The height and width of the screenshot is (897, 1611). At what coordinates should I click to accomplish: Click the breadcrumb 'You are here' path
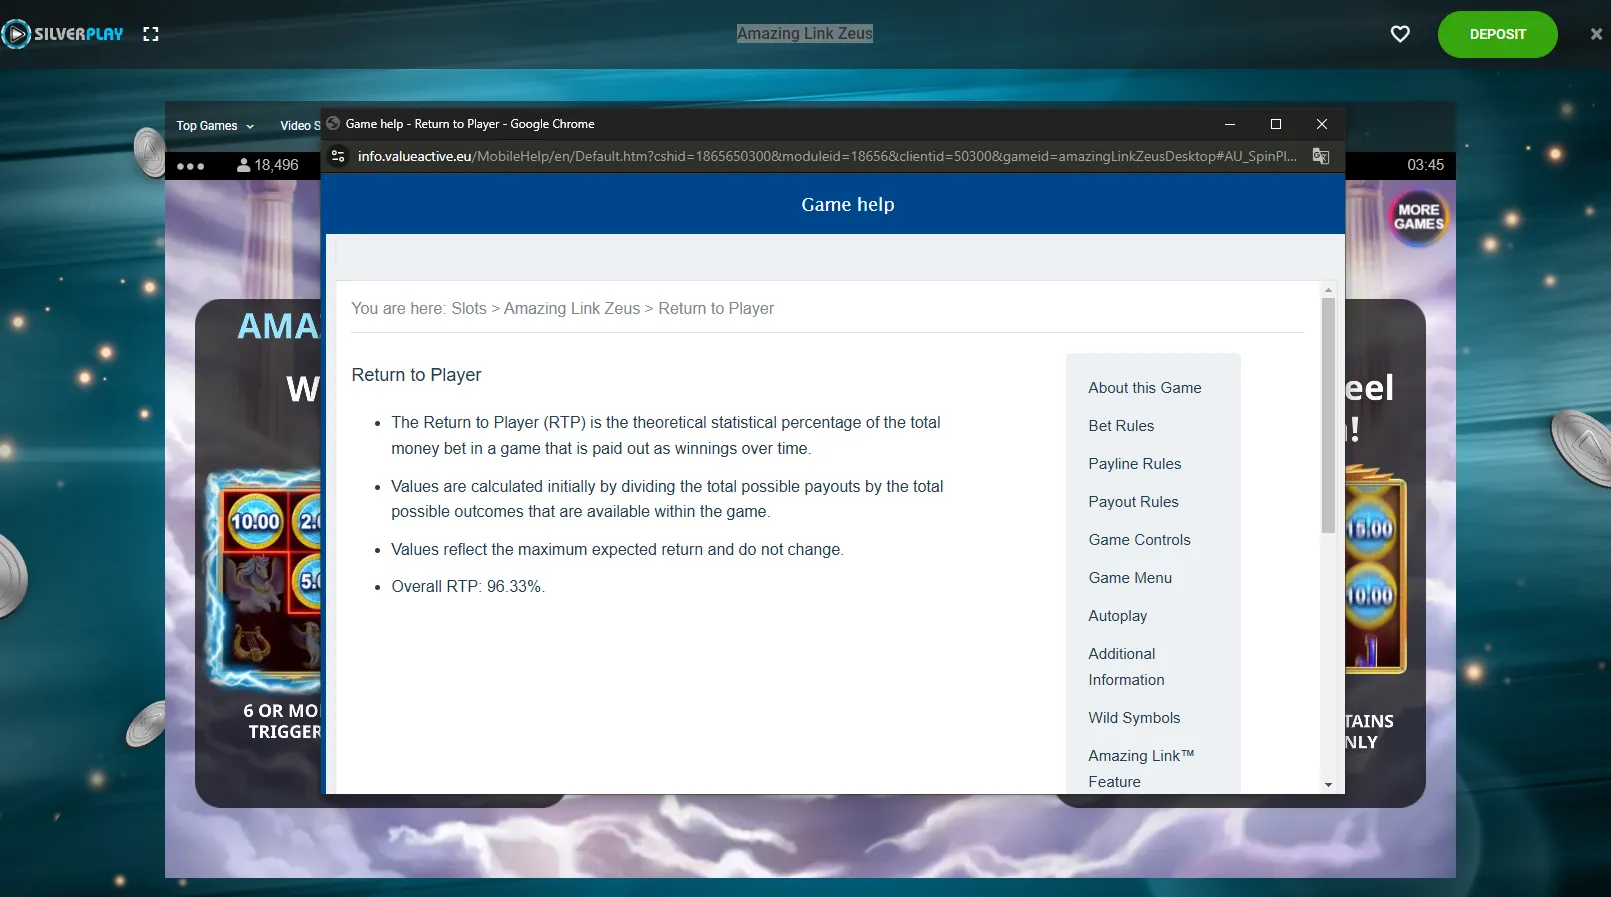click(562, 309)
